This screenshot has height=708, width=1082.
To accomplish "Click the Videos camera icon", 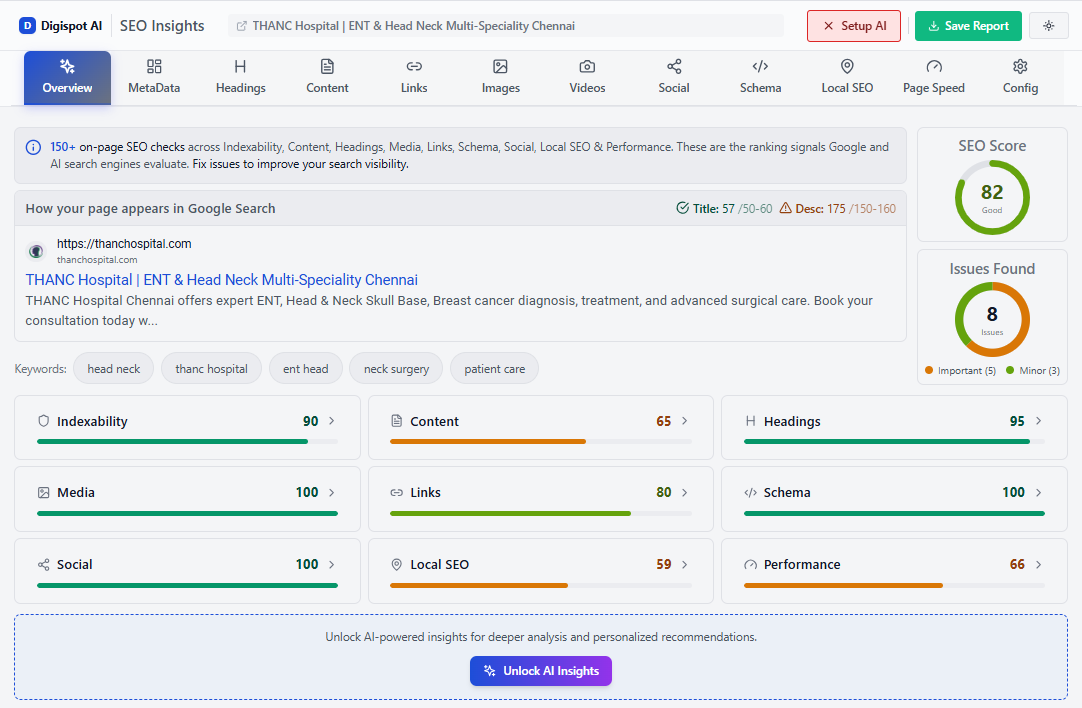I will (586, 67).
